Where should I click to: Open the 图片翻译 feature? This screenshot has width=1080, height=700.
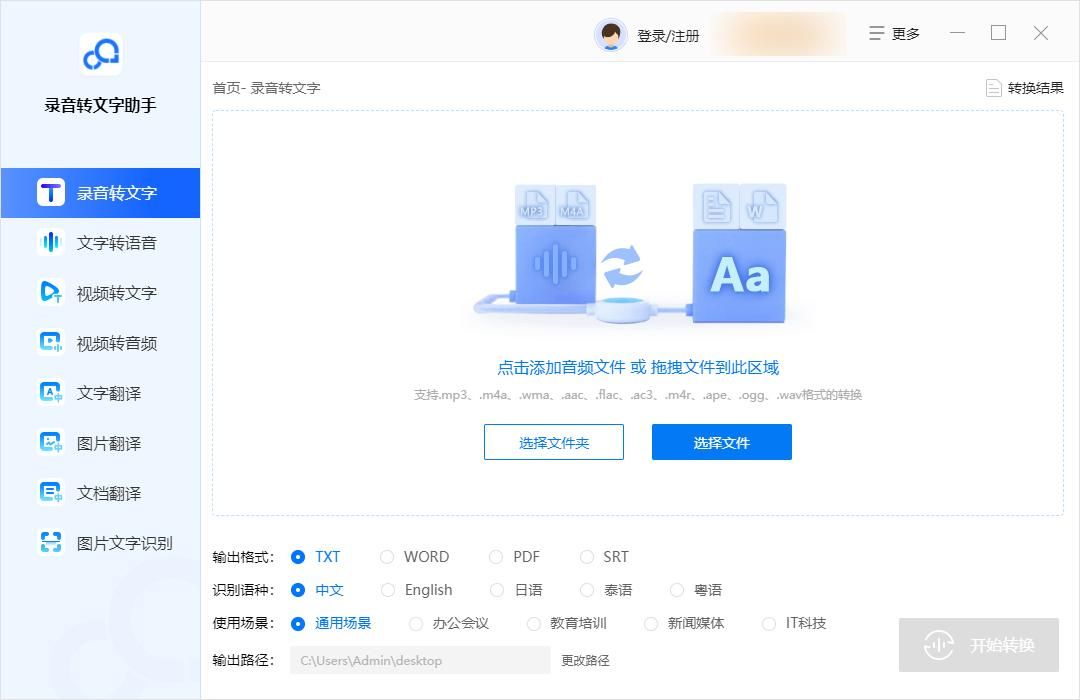click(100, 442)
